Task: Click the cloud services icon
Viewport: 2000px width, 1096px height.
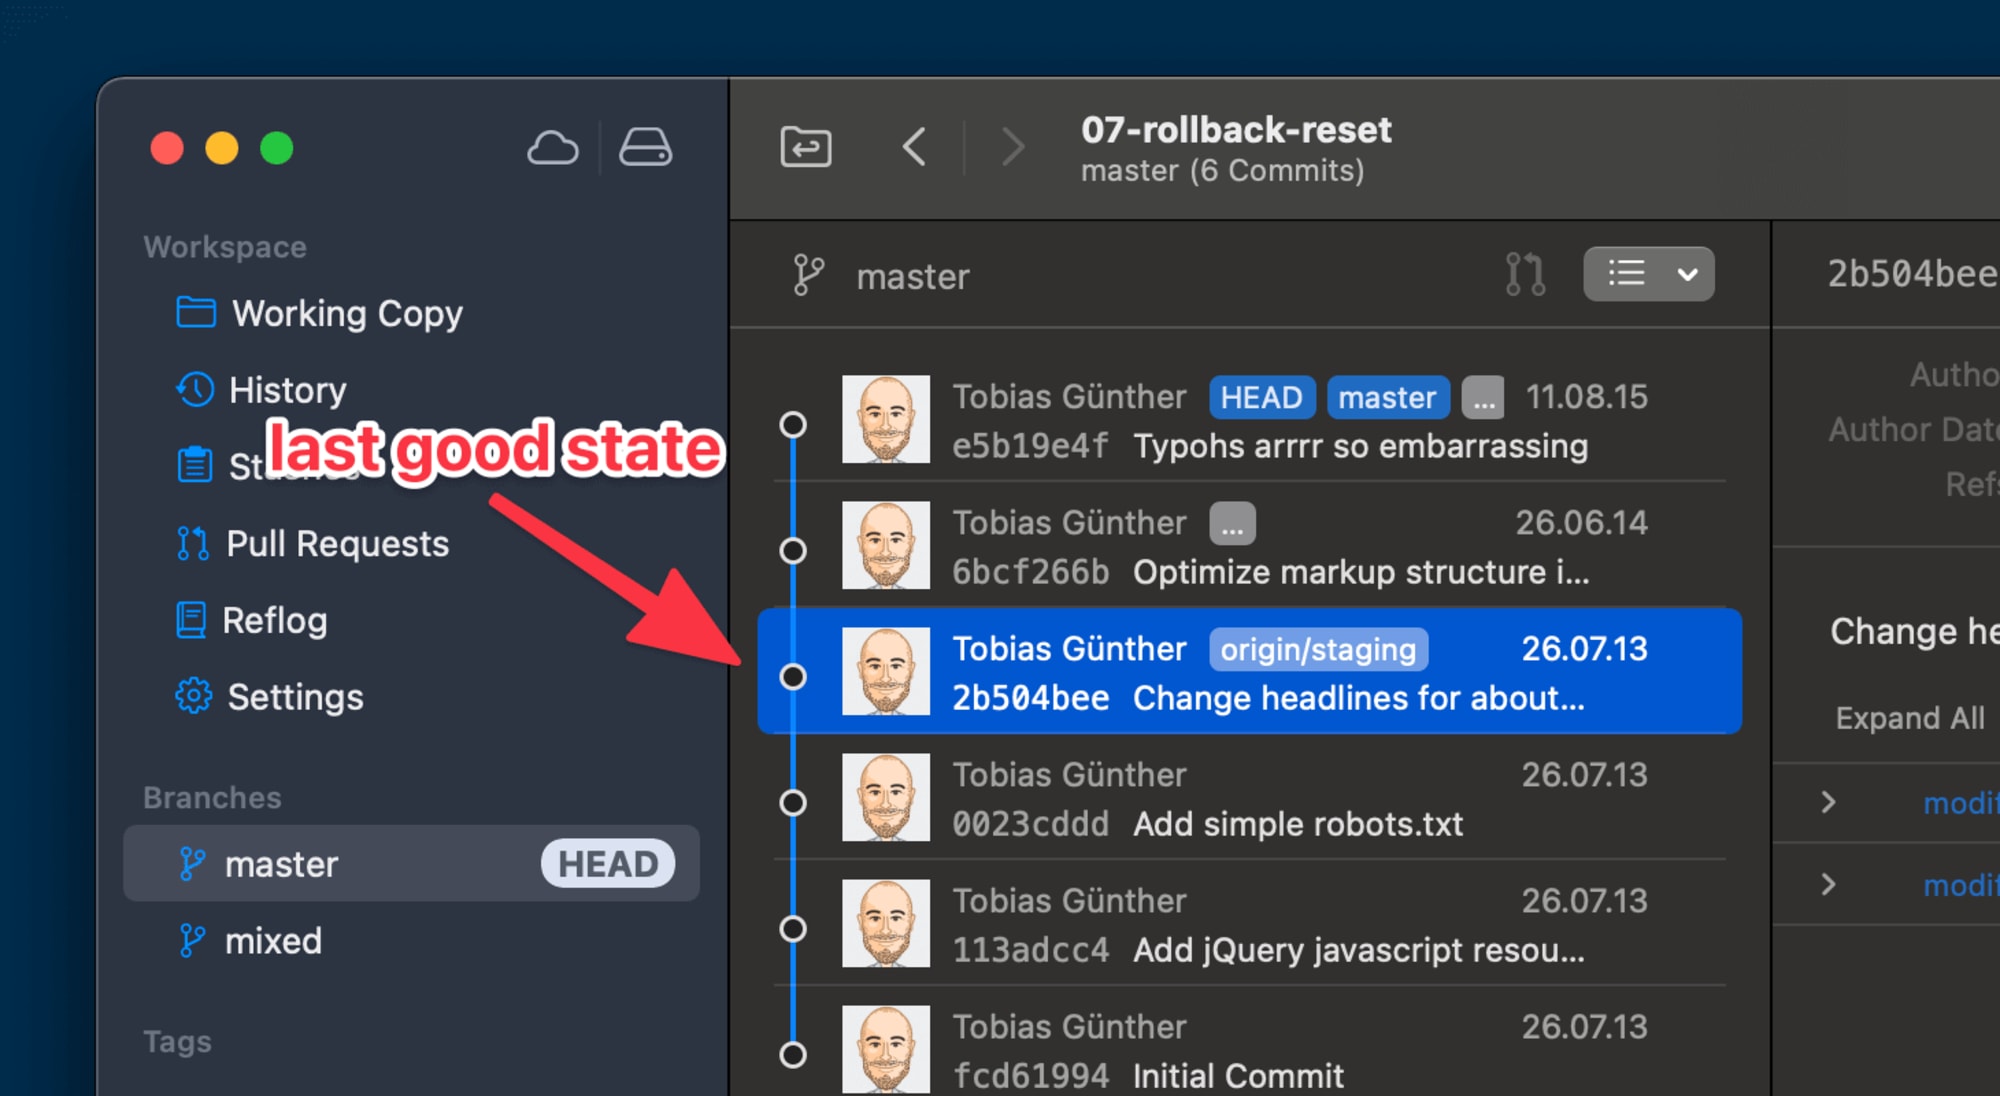Action: coord(552,148)
